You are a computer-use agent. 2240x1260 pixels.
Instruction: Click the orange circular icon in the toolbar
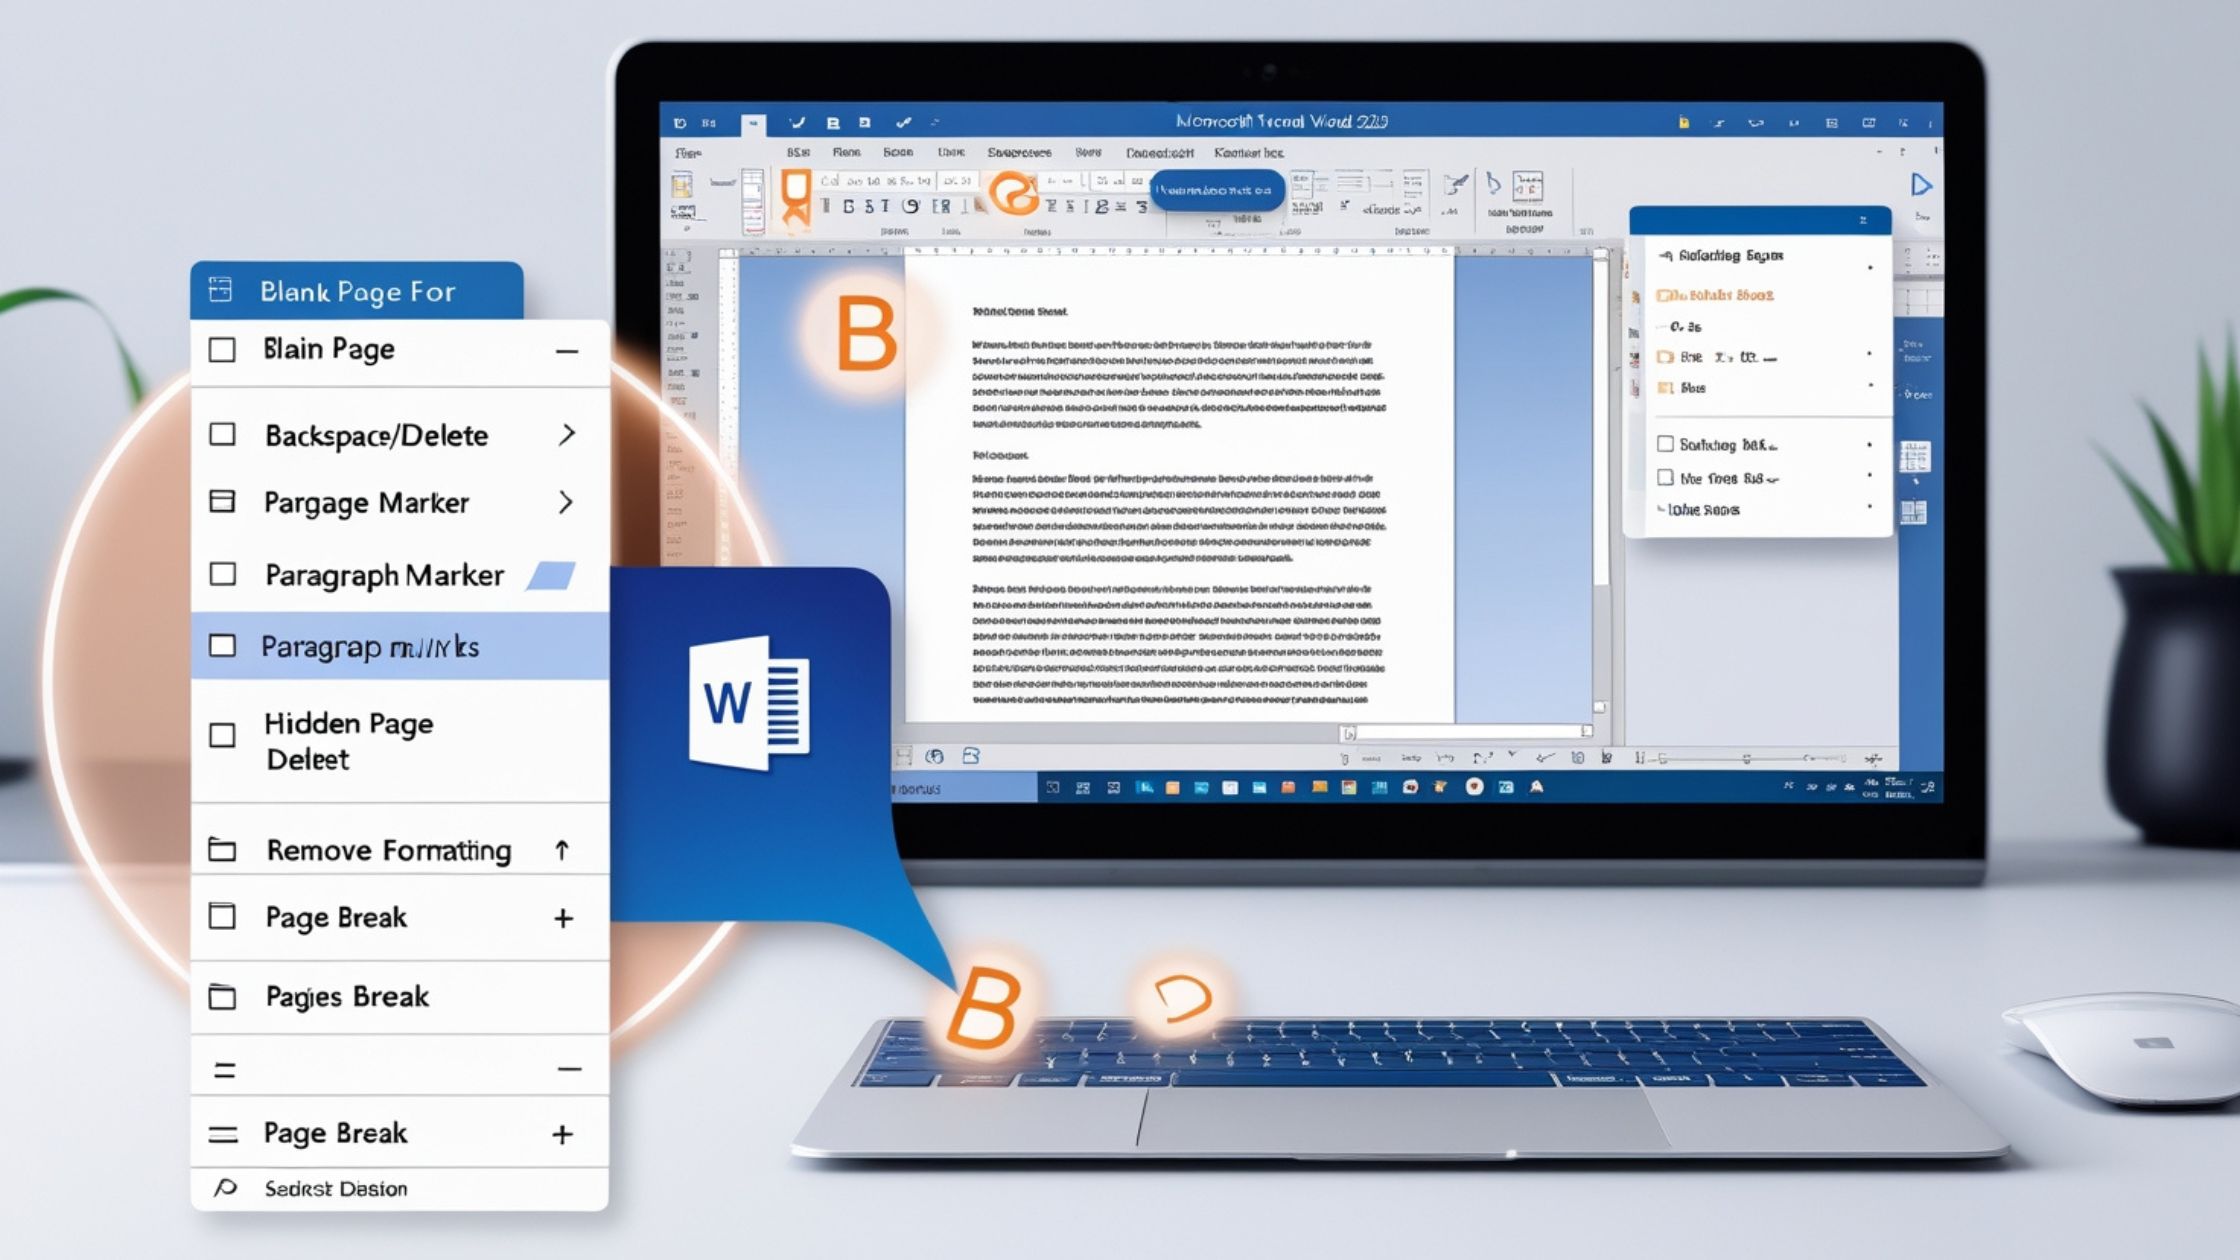1015,196
